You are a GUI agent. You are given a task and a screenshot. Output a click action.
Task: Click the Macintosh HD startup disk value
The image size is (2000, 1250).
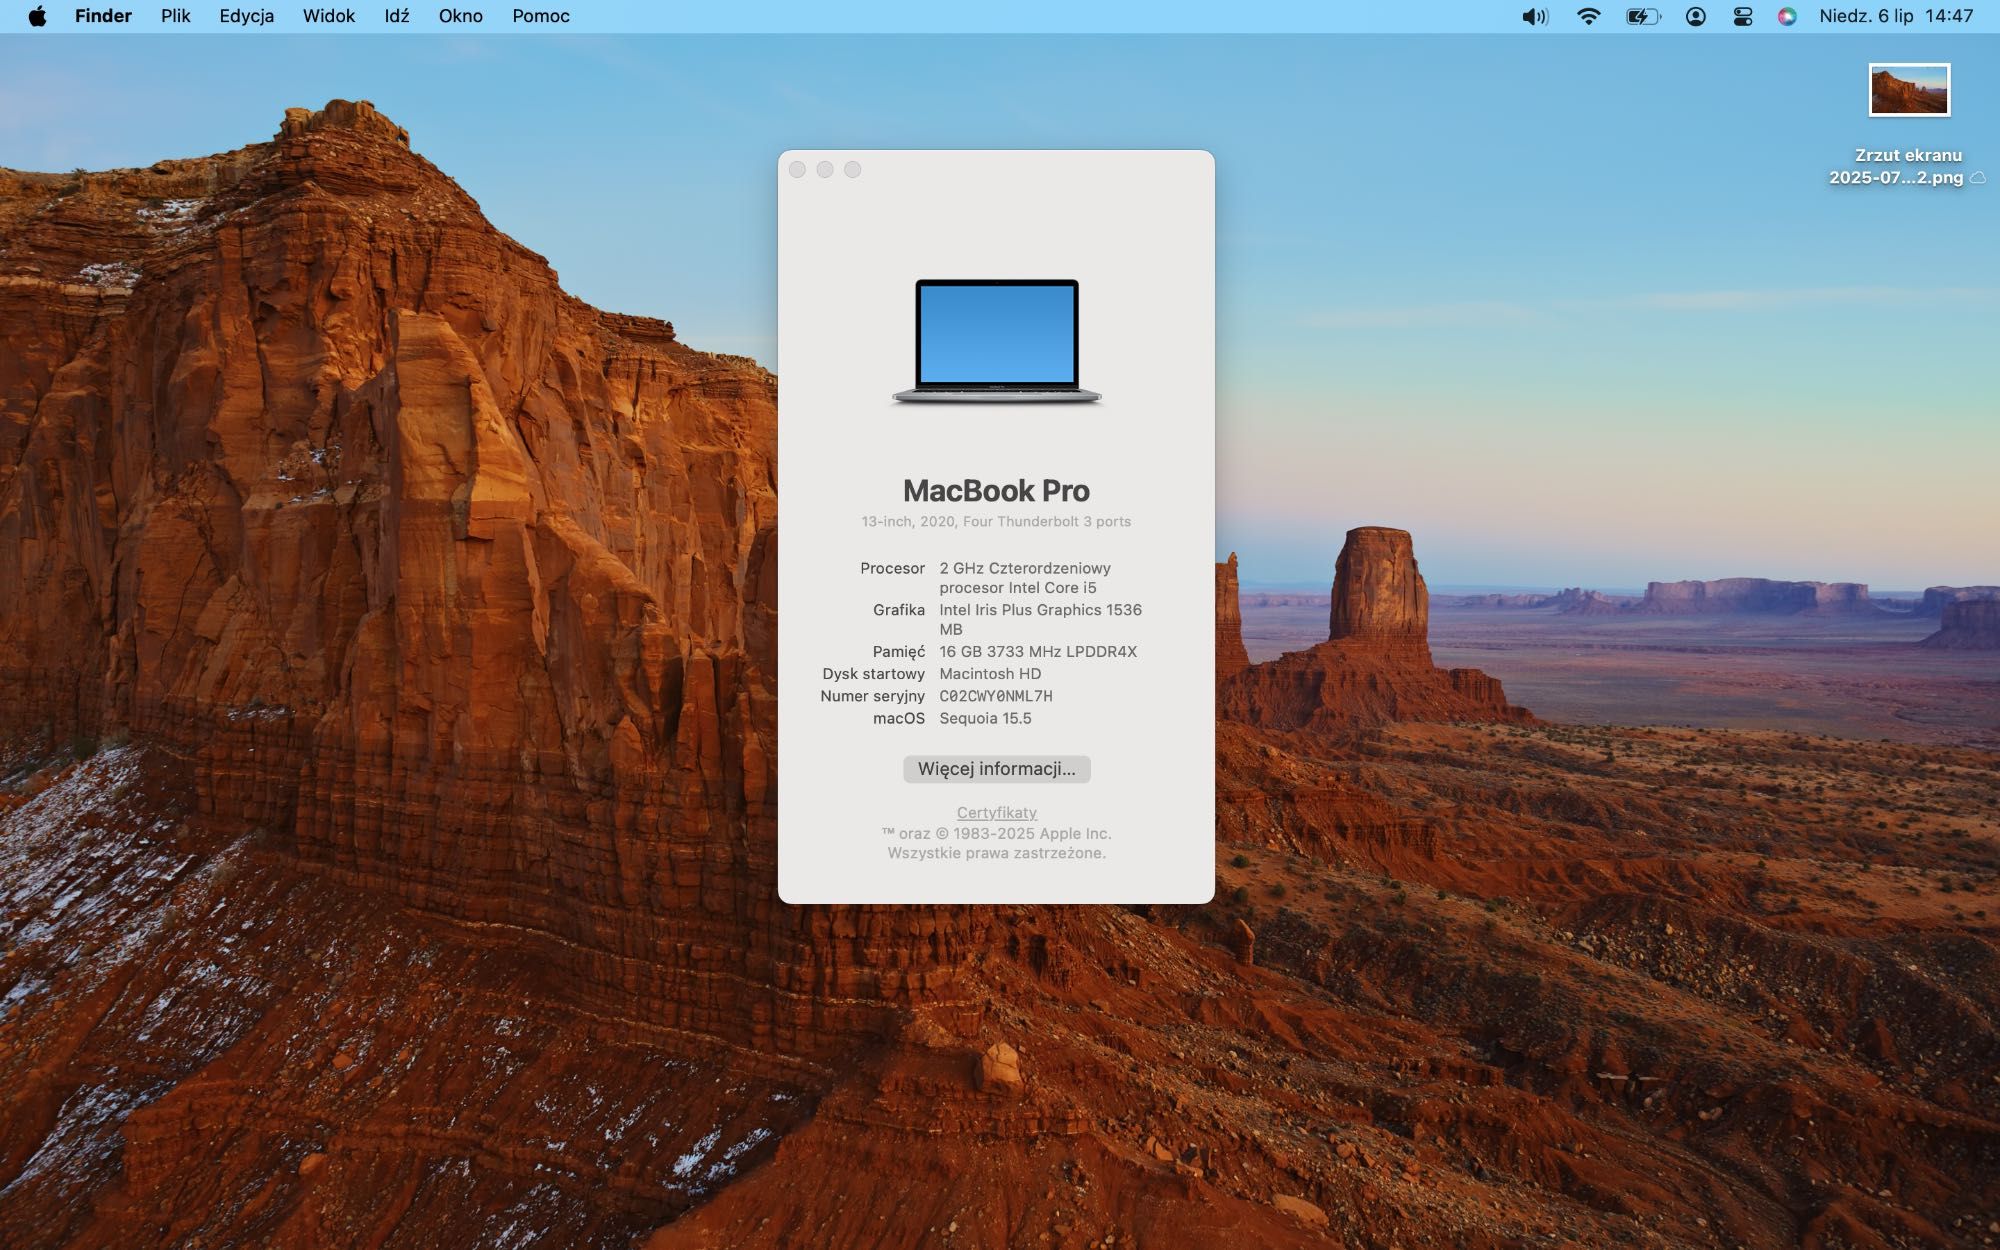pyautogui.click(x=990, y=674)
